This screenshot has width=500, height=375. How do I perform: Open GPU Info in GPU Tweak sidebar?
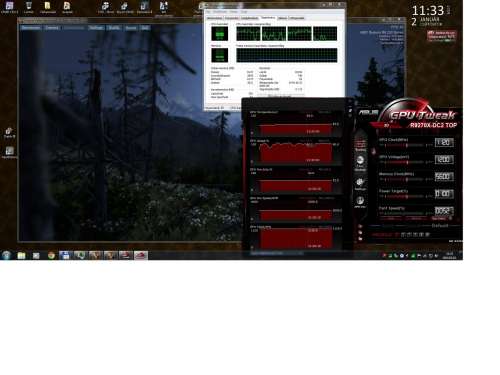click(x=360, y=202)
